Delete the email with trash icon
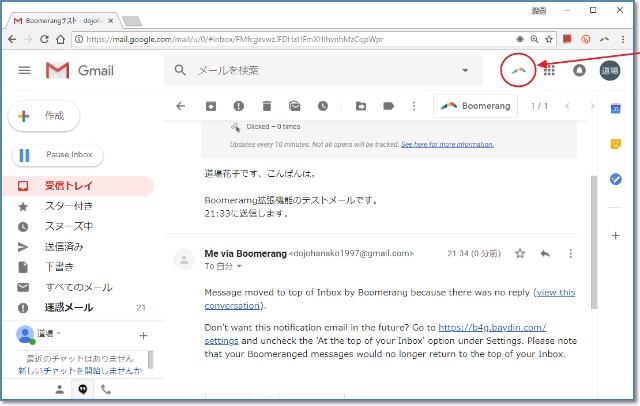This screenshot has height=406, width=640. click(x=267, y=106)
